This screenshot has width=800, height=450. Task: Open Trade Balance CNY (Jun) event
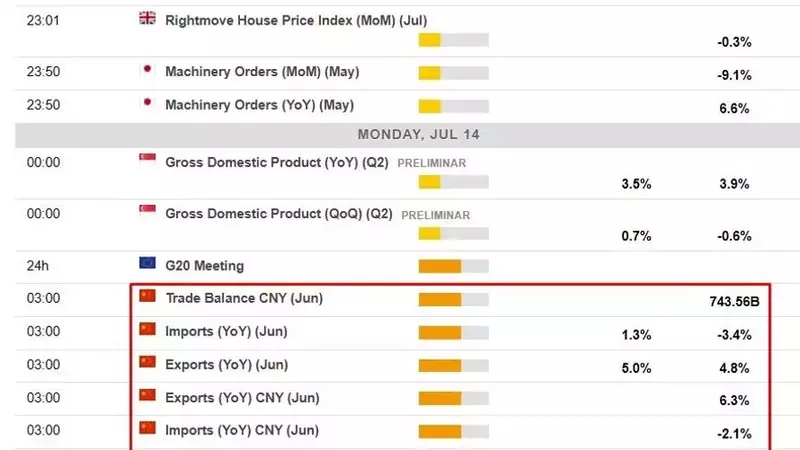[x=244, y=298]
